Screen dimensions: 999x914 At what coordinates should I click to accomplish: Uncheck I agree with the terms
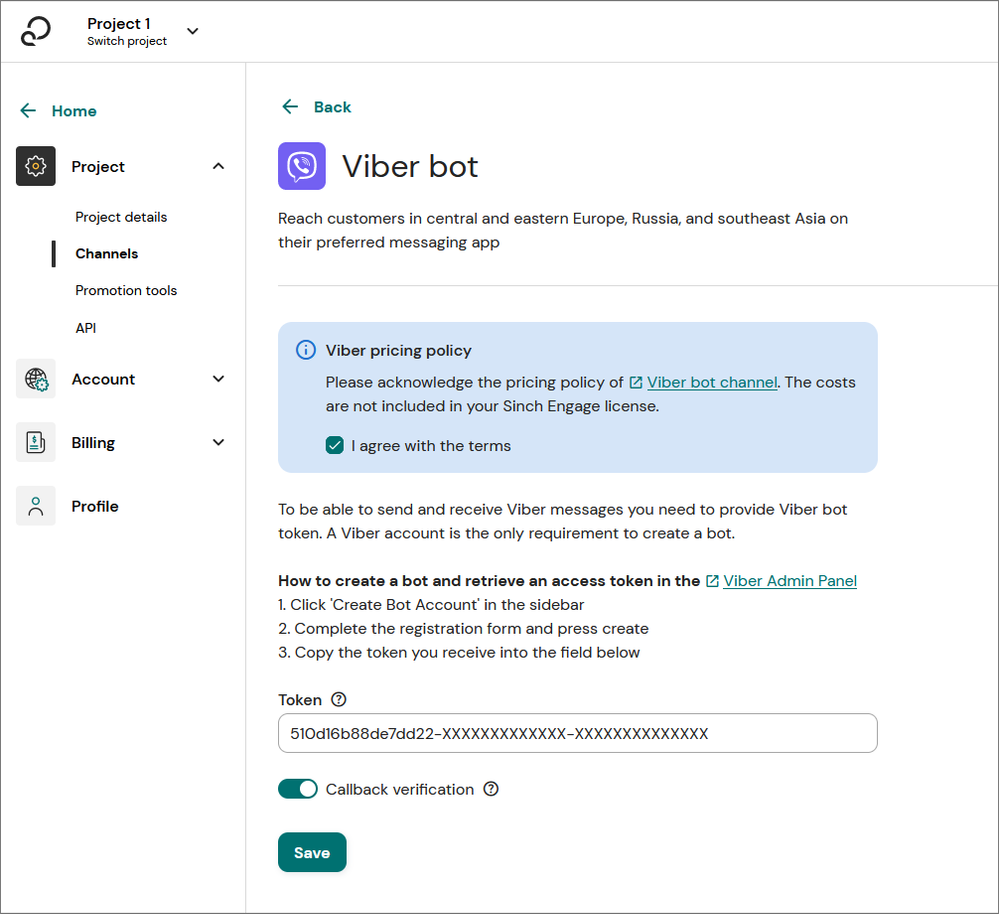click(x=334, y=445)
